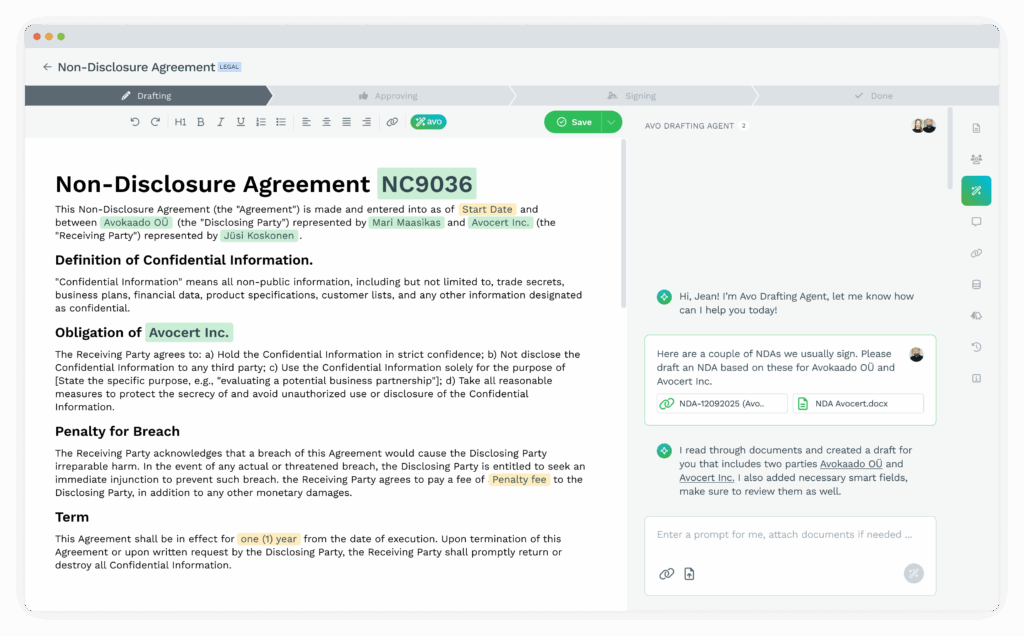This screenshot has width=1024, height=636.
Task: Open the participants panel in the sidebar
Action: point(976,159)
